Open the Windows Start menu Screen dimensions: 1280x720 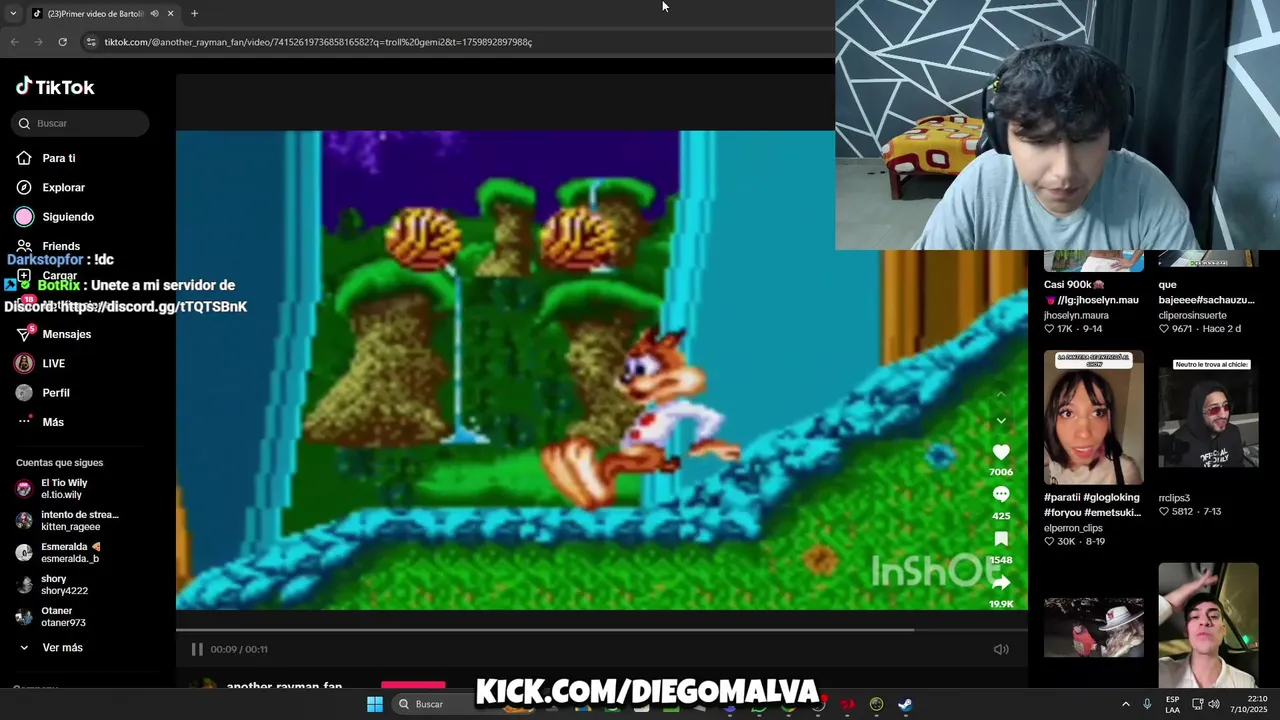[375, 704]
